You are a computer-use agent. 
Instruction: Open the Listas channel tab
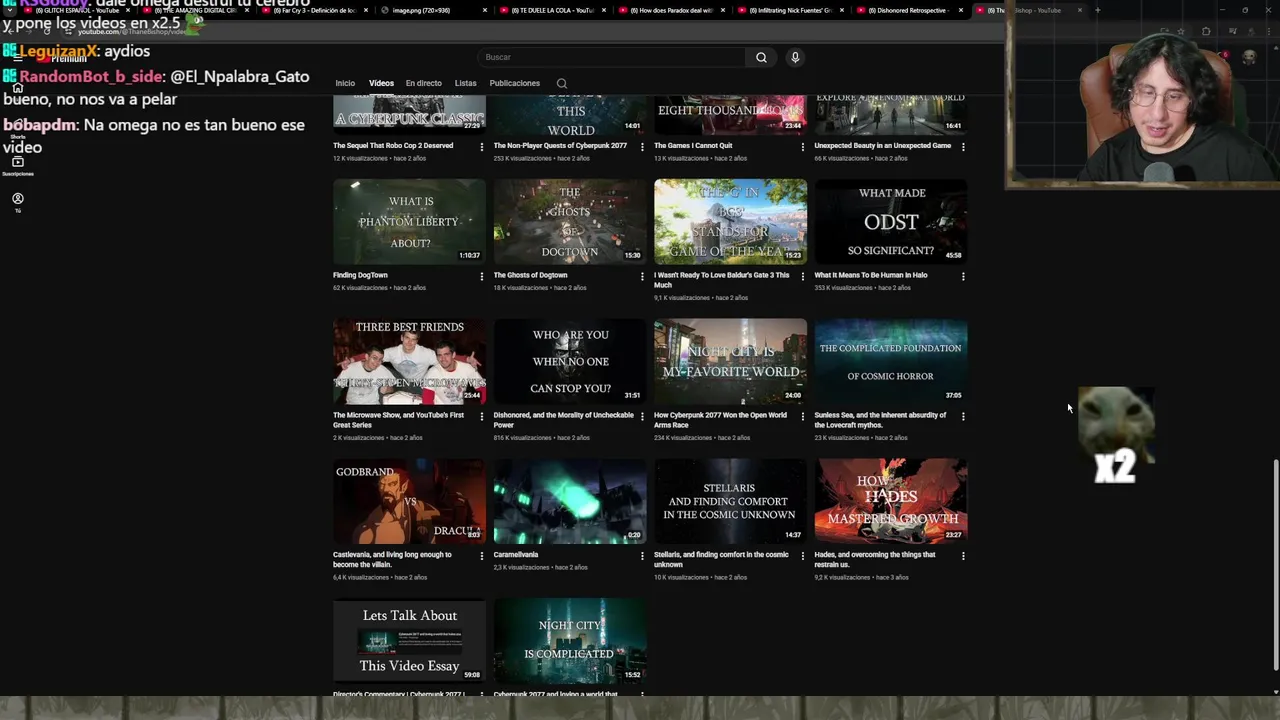465,83
